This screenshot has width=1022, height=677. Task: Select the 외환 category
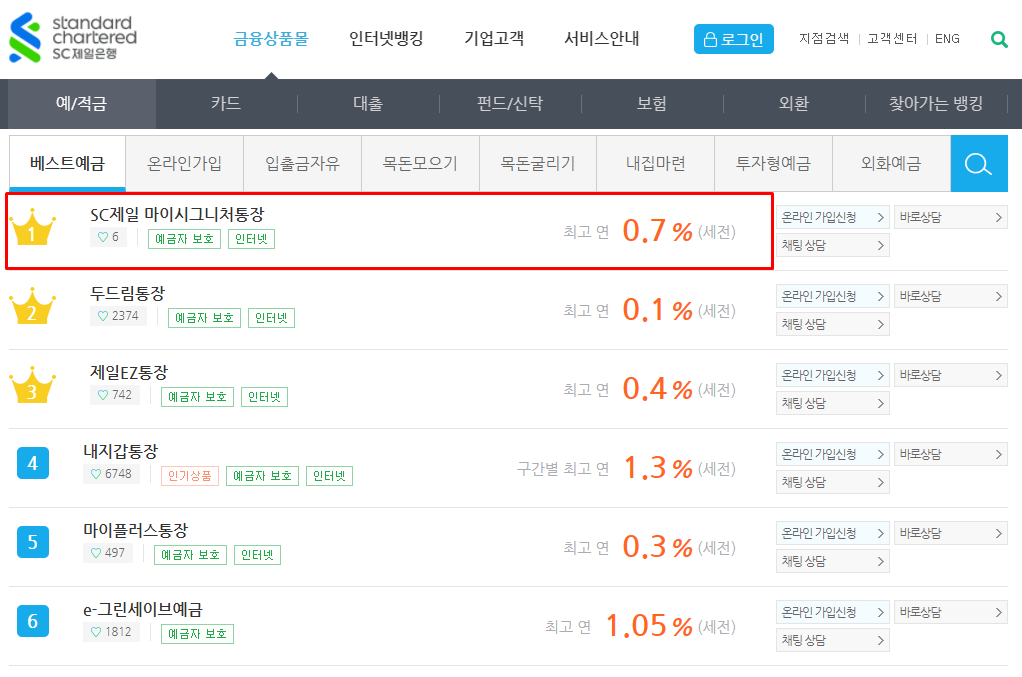pyautogui.click(x=794, y=104)
